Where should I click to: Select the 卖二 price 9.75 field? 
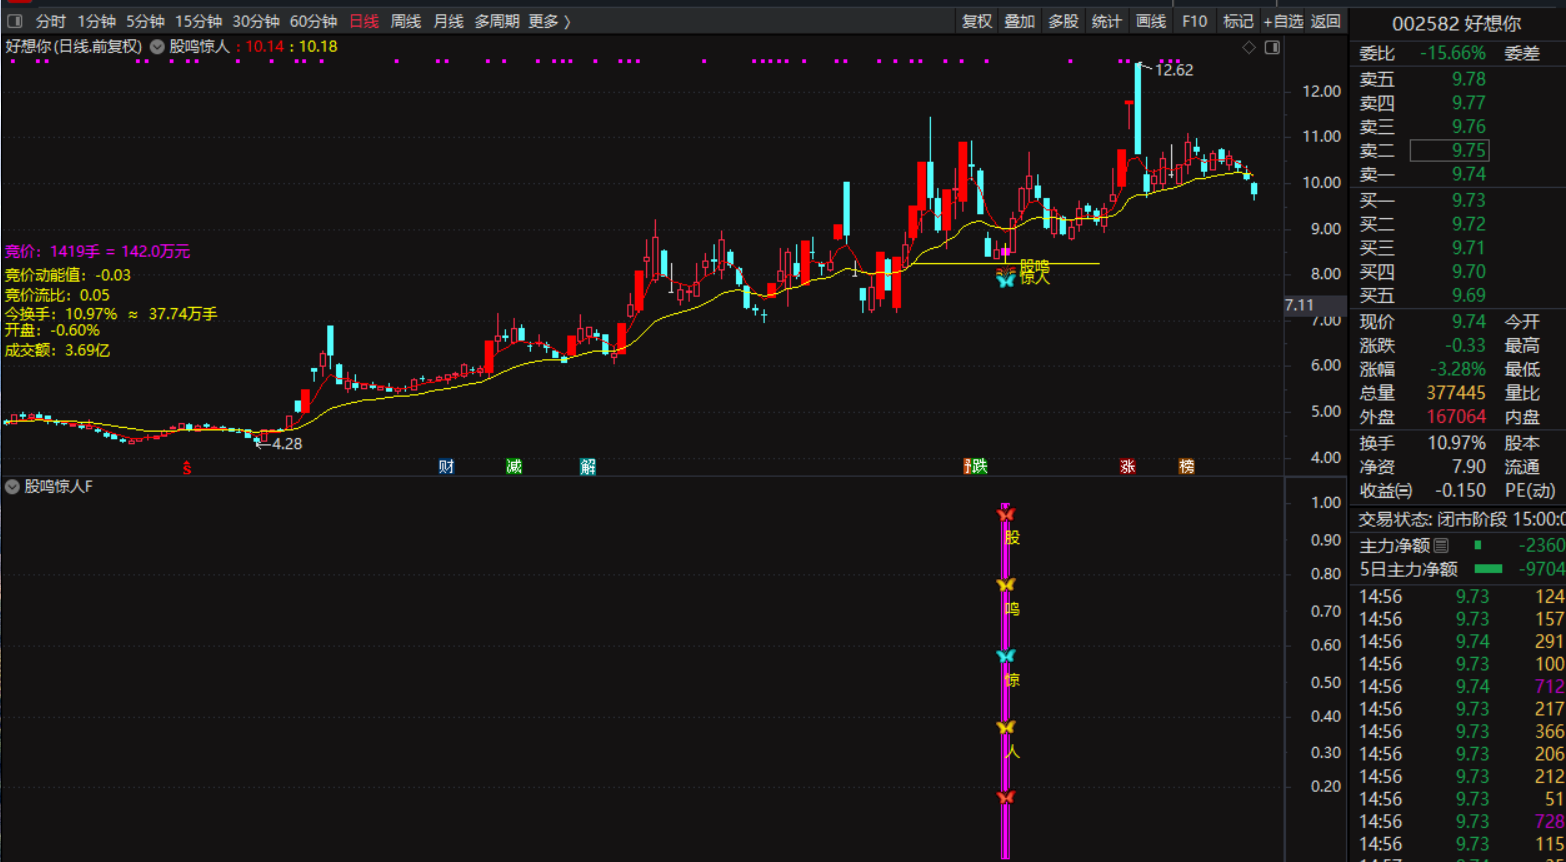click(1449, 150)
